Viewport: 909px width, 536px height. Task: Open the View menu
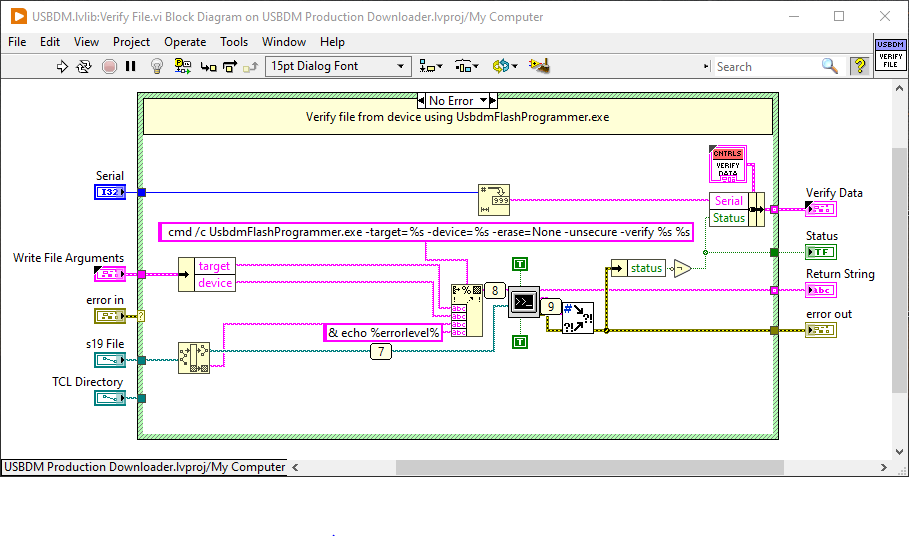(x=86, y=42)
